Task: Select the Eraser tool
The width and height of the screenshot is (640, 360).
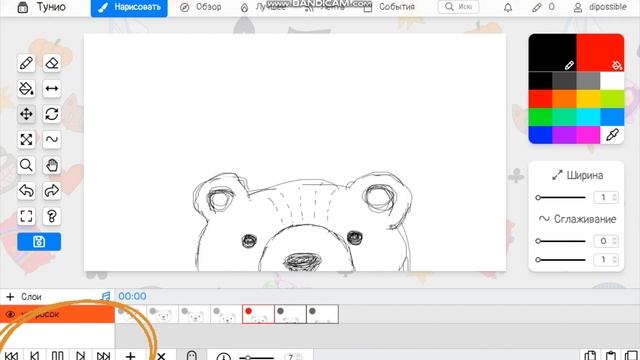Action: (x=52, y=63)
